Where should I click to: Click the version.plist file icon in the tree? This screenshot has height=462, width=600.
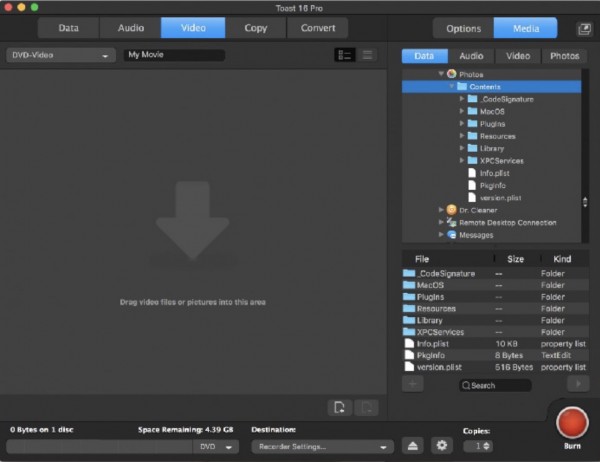472,198
